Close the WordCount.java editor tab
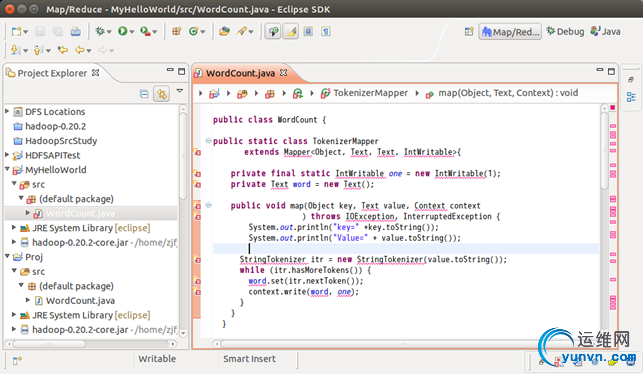This screenshot has width=643, height=374. pyautogui.click(x=283, y=73)
